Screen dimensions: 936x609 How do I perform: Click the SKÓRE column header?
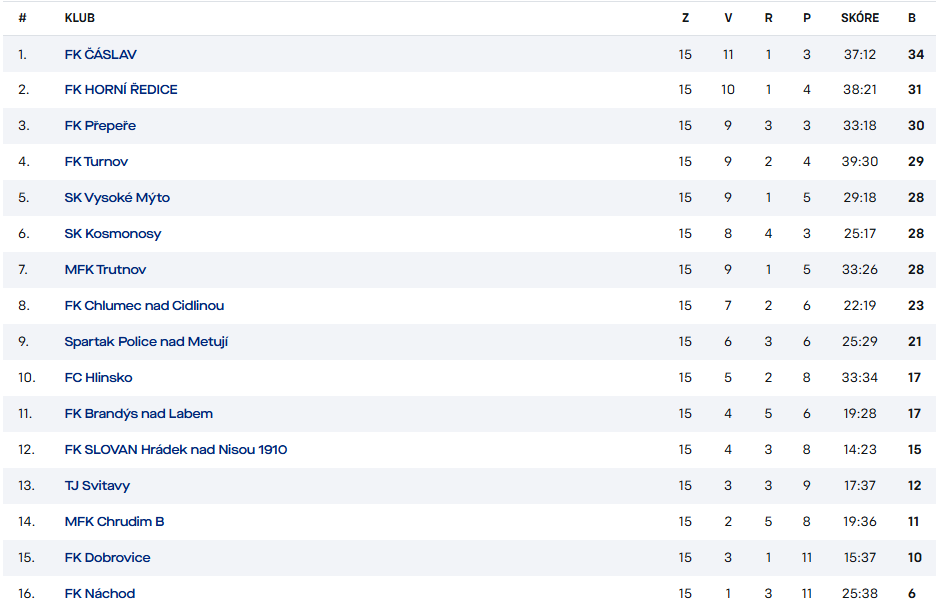pyautogui.click(x=860, y=18)
